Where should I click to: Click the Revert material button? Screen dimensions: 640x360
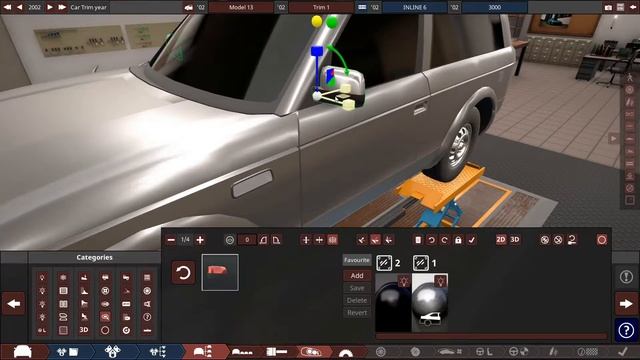357,313
